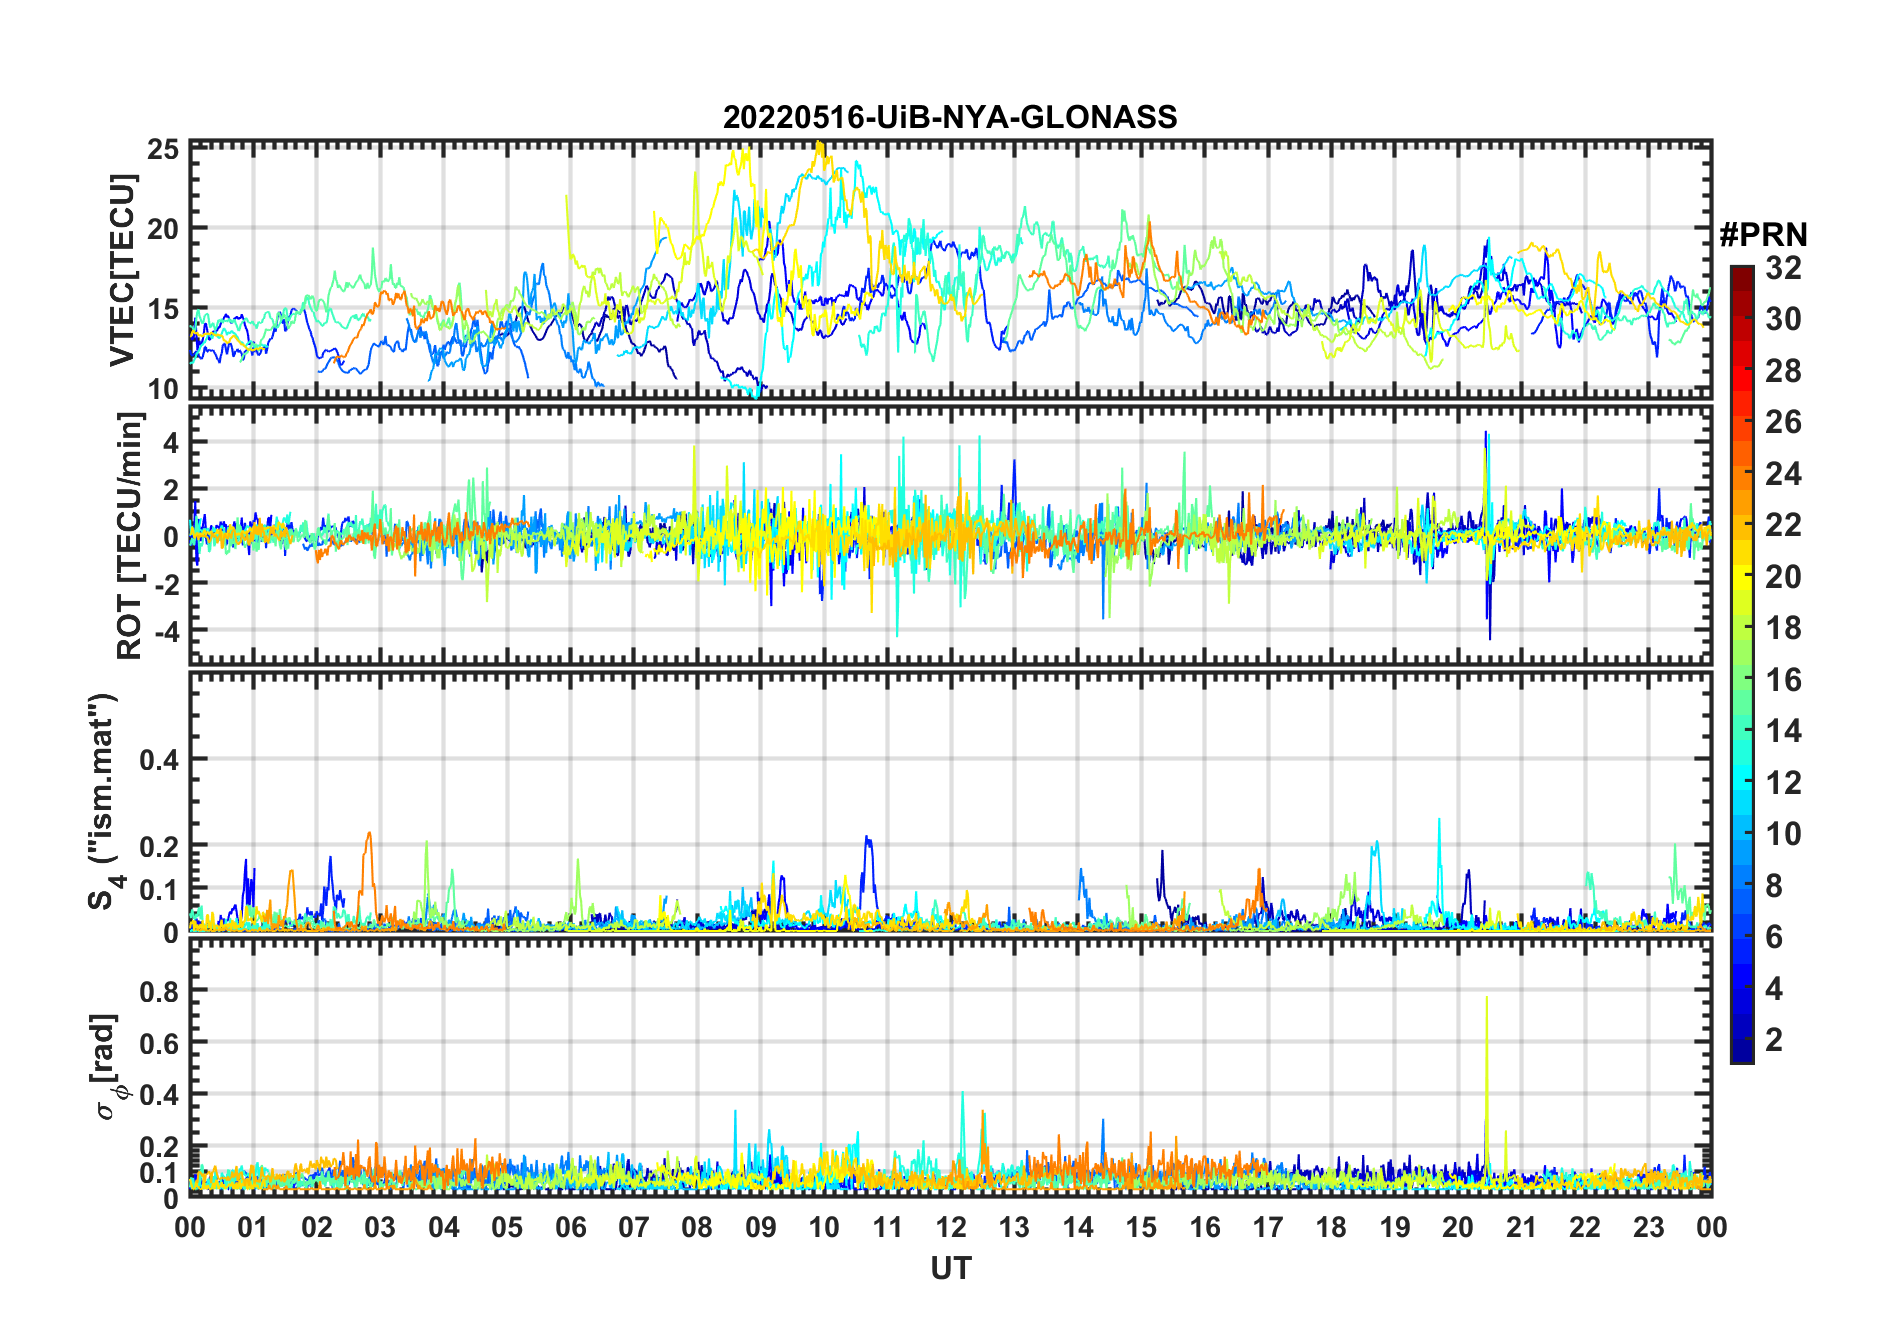
Task: Select the 03 hour tick on UT axis
Action: pos(380,1227)
